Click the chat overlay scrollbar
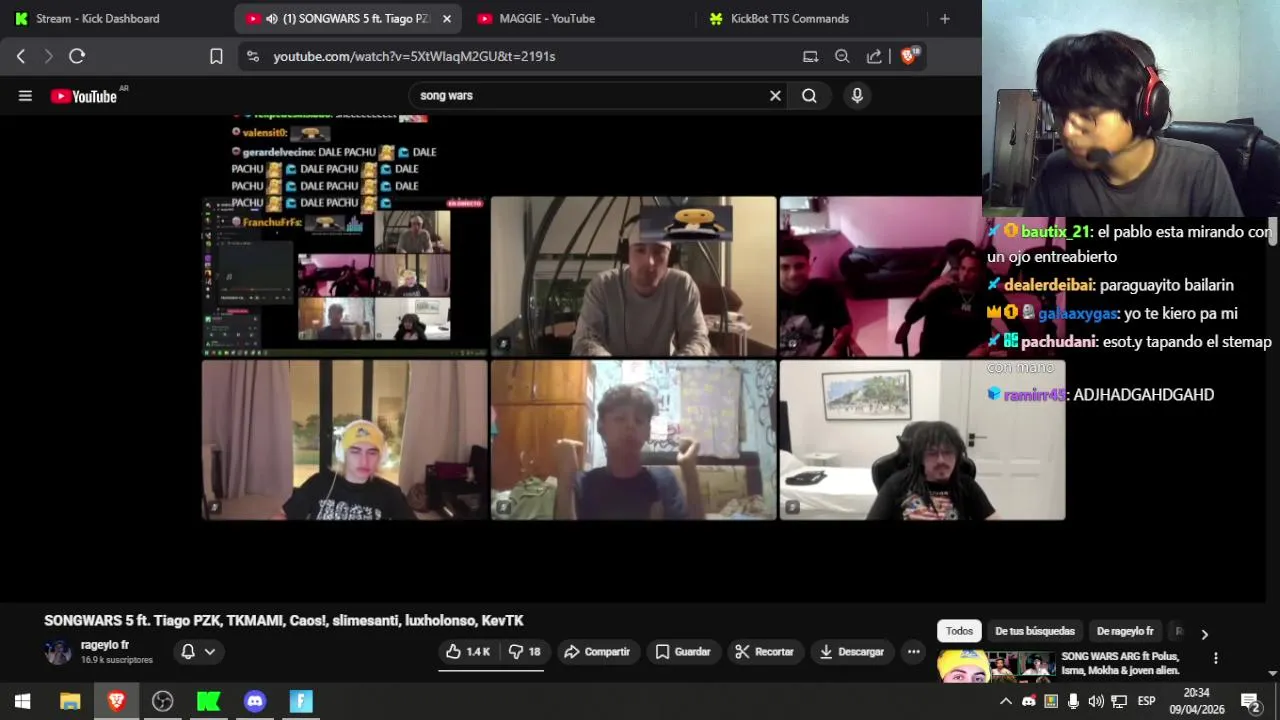The width and height of the screenshot is (1280, 720). 1273,232
